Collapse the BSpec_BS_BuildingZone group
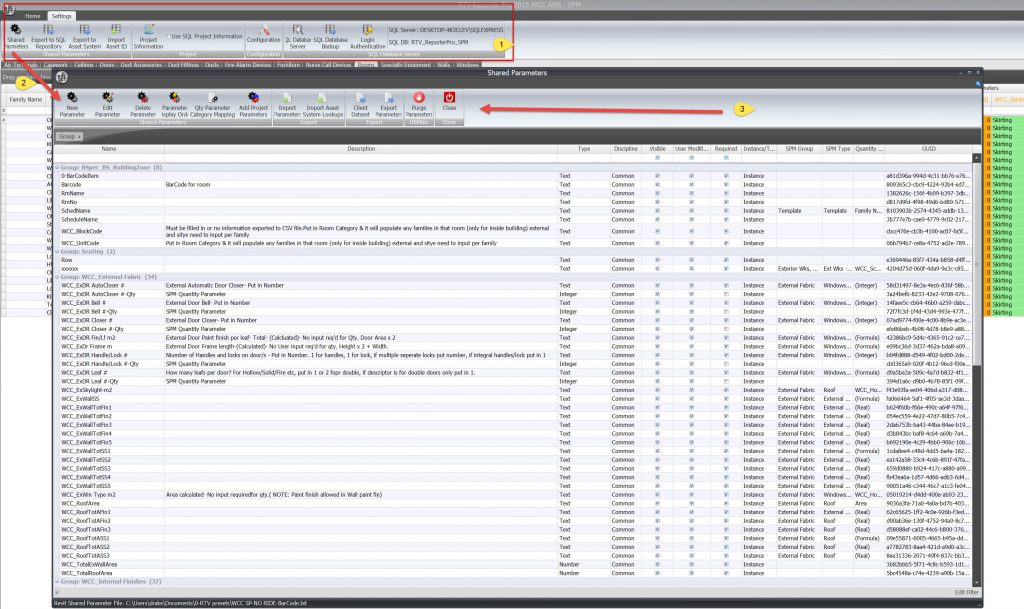Image resolution: width=1024 pixels, height=609 pixels. pos(56,167)
